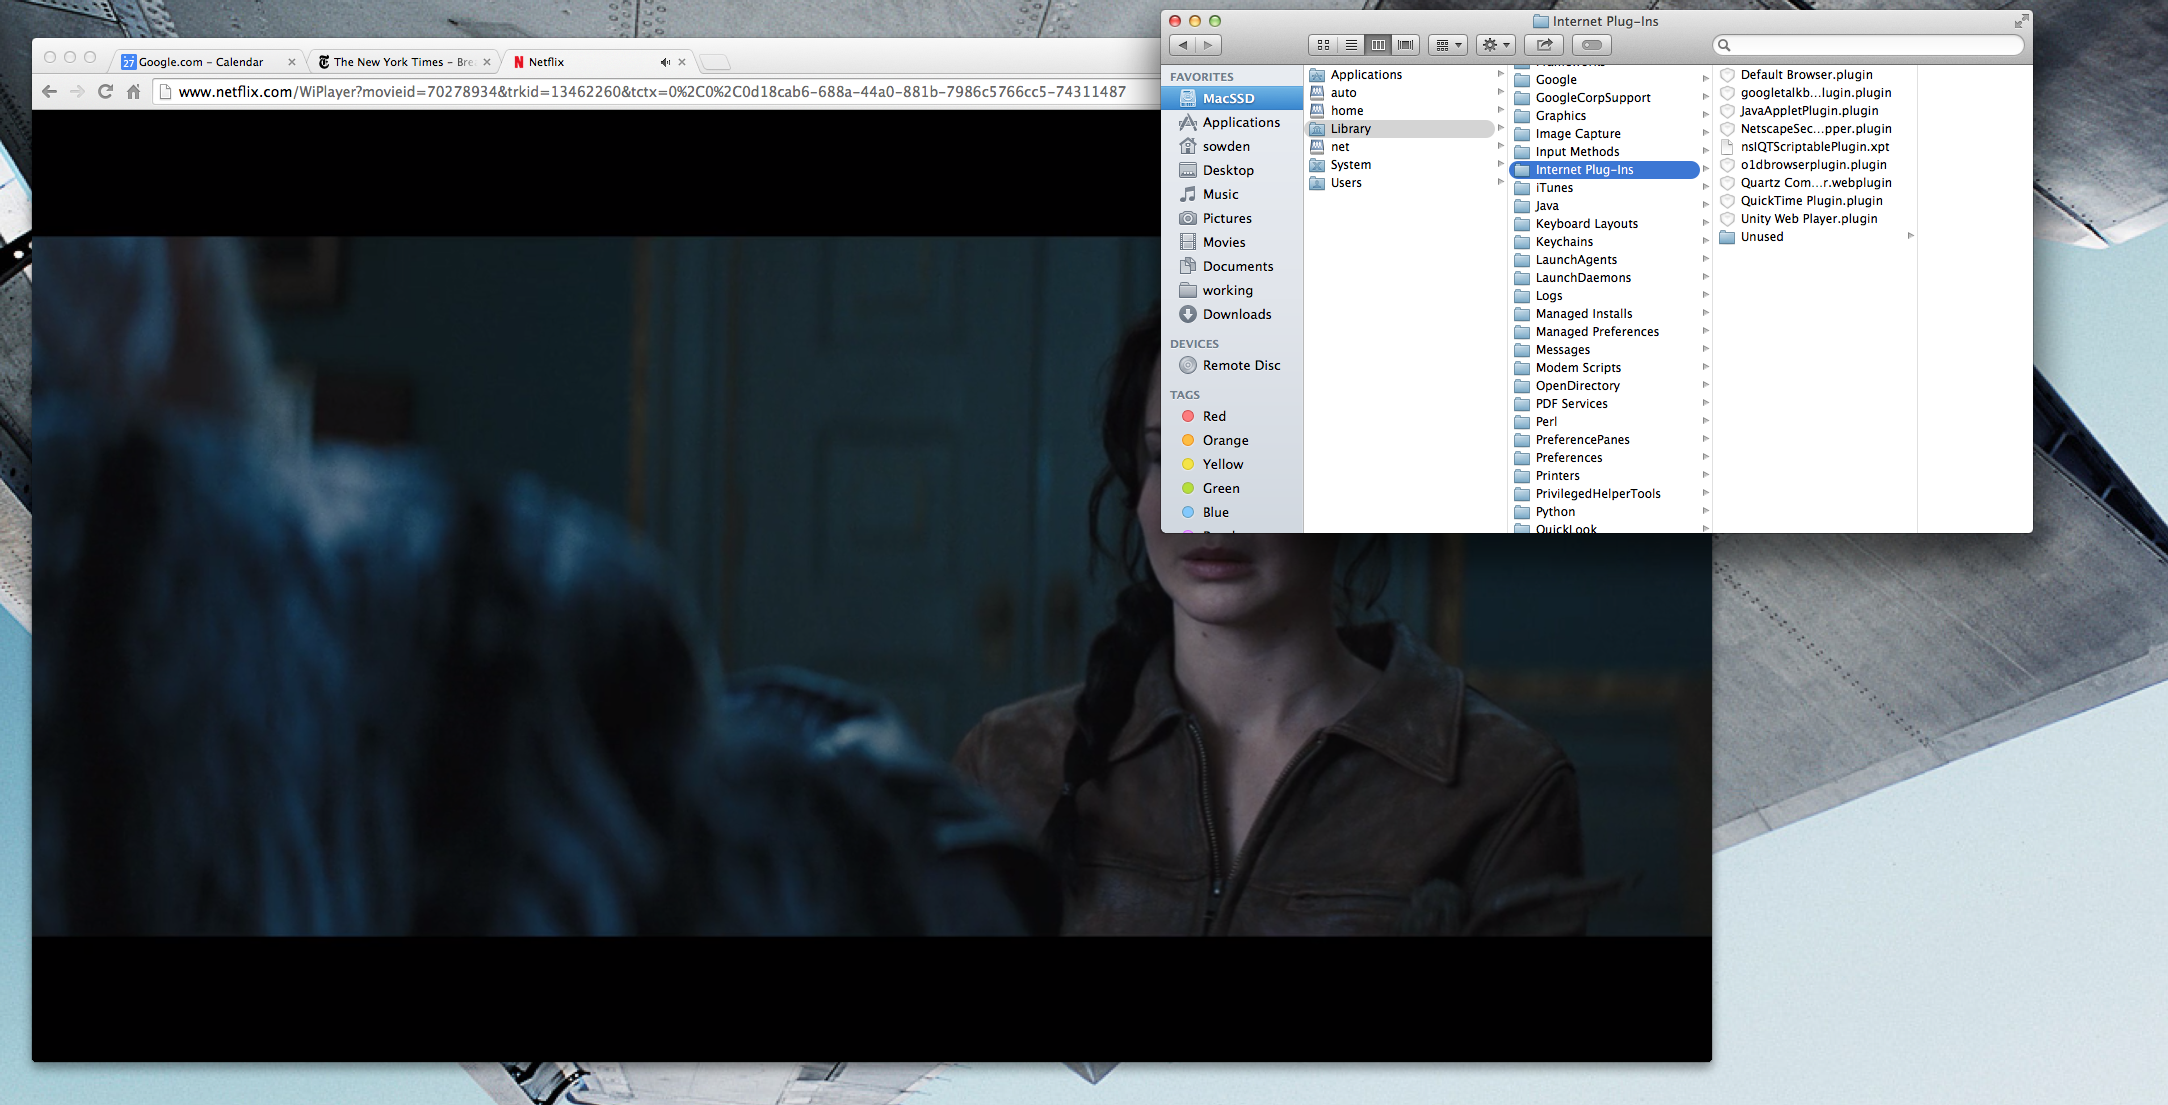
Task: Click the Finder edit tags button
Action: tap(1592, 45)
